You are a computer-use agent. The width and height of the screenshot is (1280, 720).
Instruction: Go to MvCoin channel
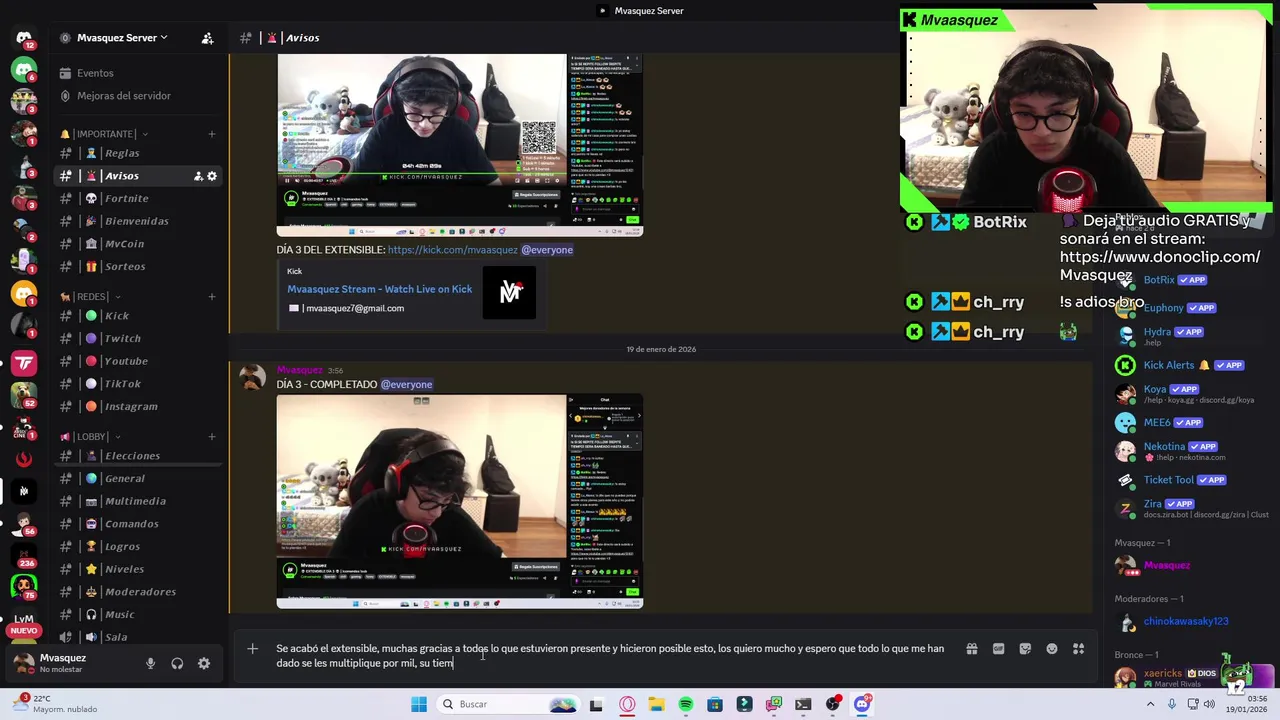[x=136, y=244]
